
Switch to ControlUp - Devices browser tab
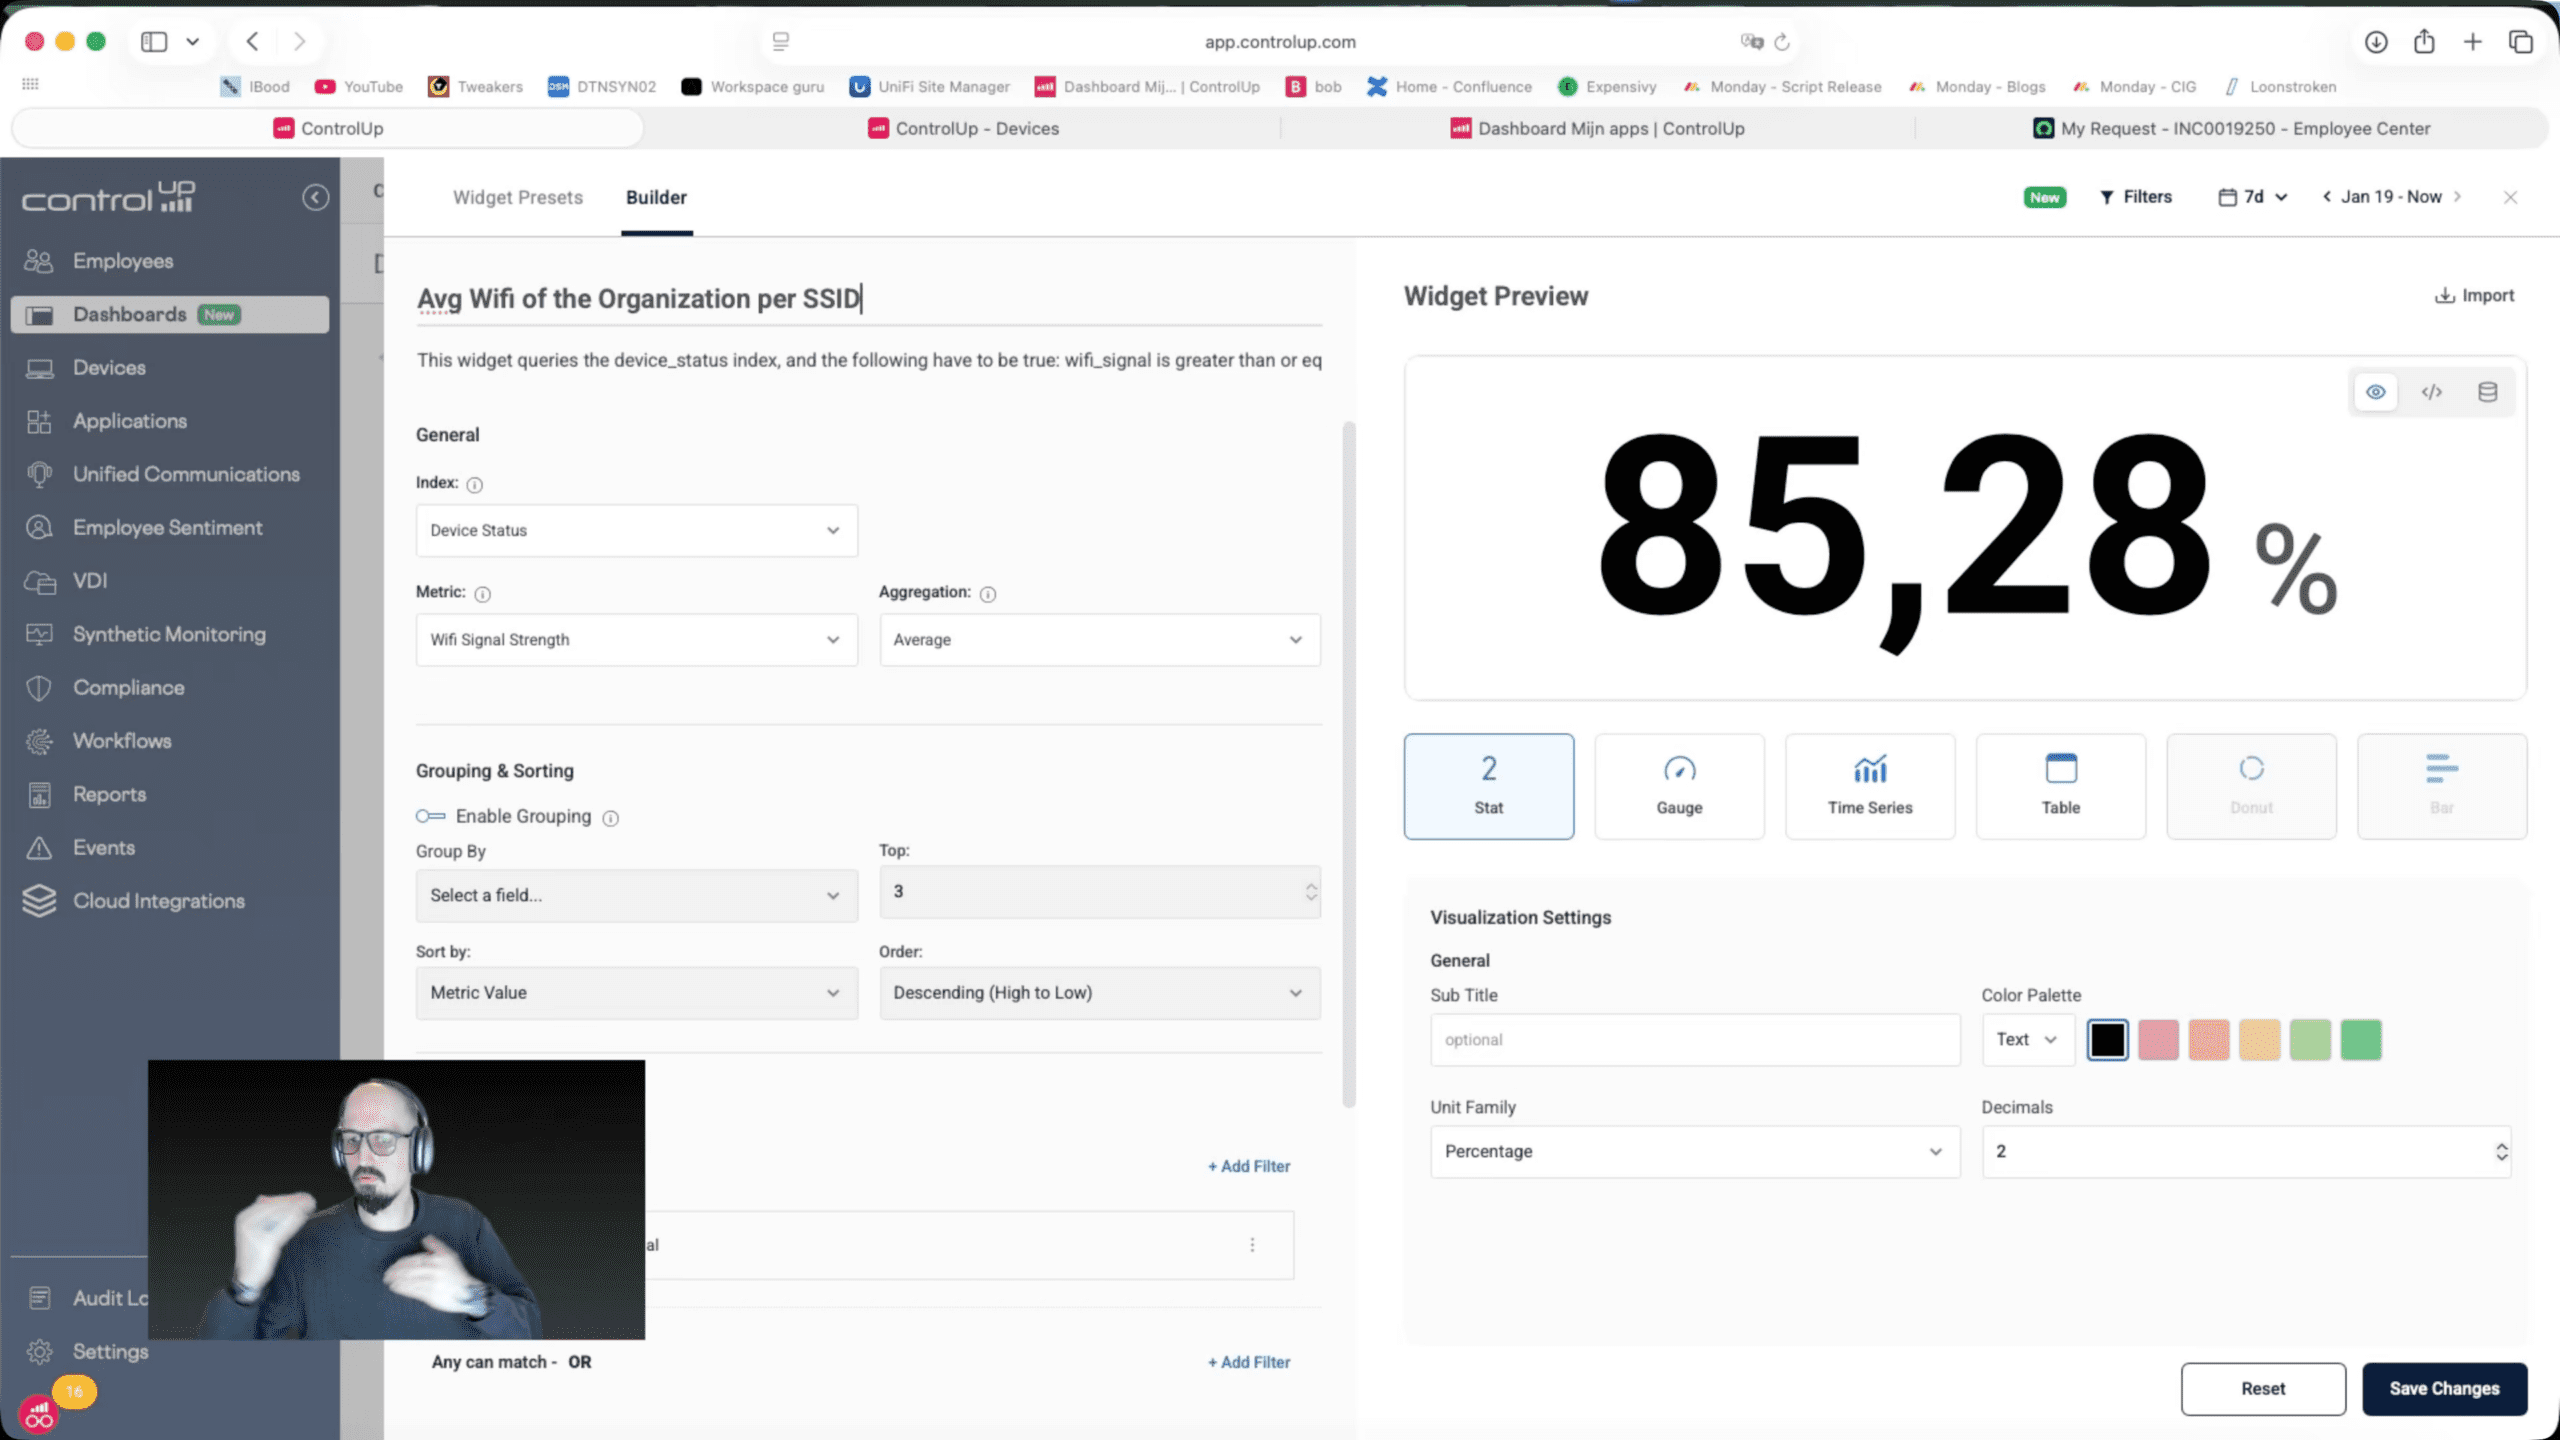click(964, 128)
